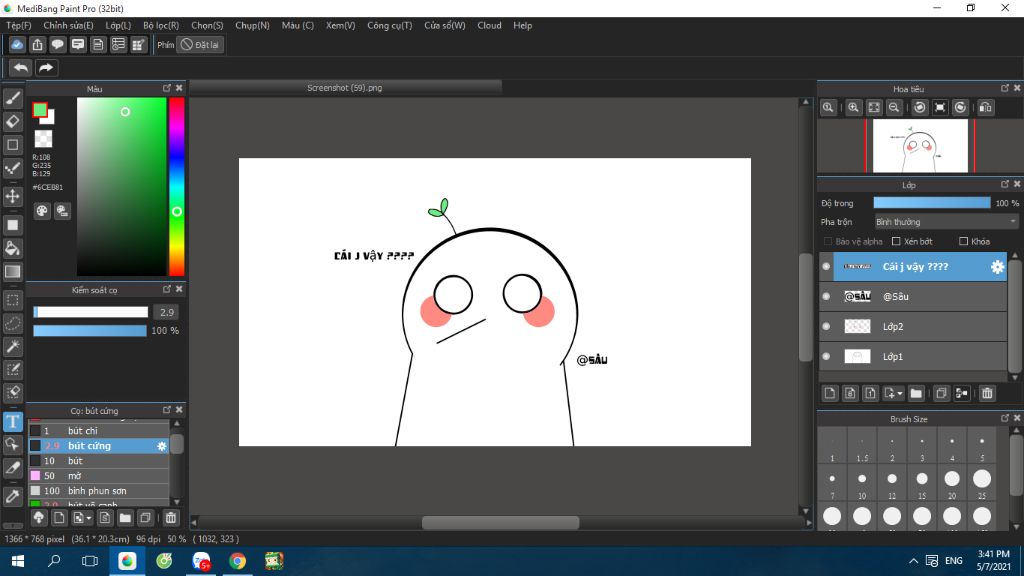Select the Move tool

pyautogui.click(x=12, y=196)
